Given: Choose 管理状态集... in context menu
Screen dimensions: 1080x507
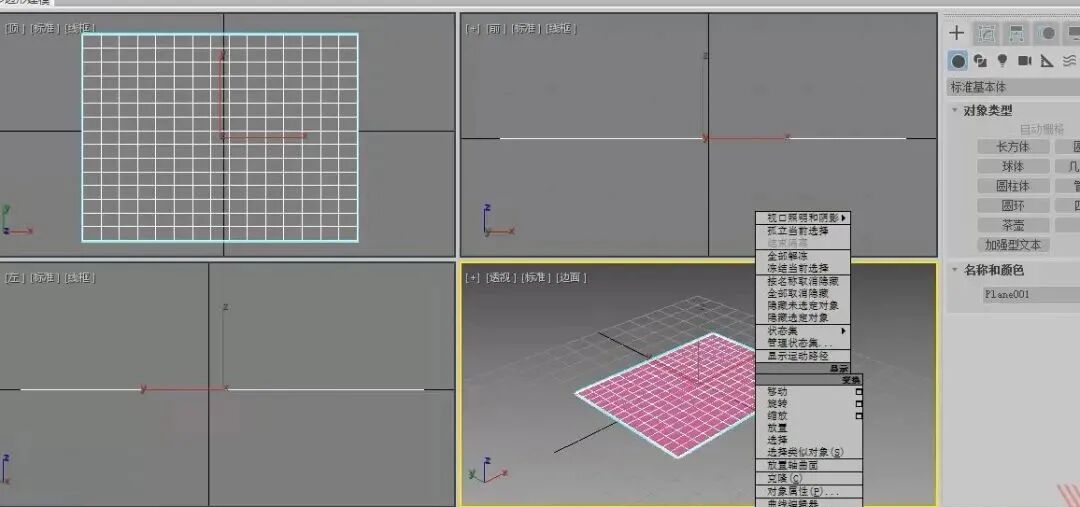Looking at the screenshot, I should [803, 343].
